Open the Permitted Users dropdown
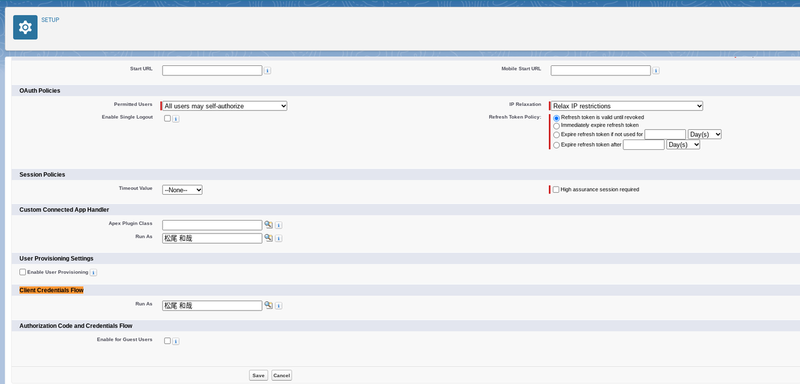This screenshot has width=800, height=384. tap(225, 106)
